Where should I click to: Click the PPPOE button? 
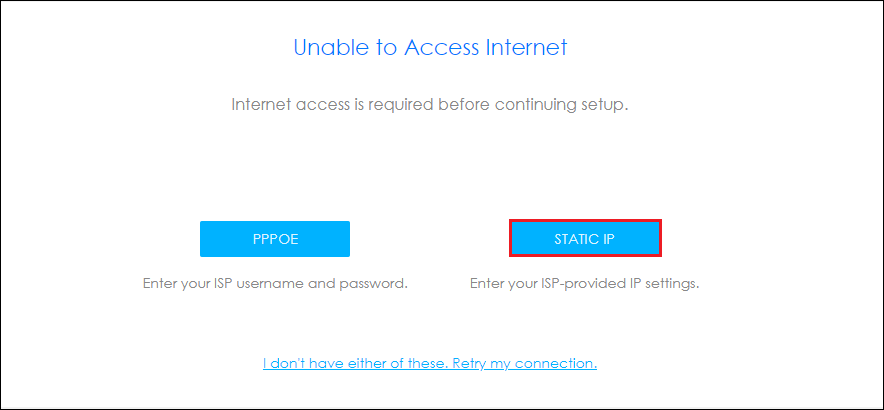[x=275, y=239]
